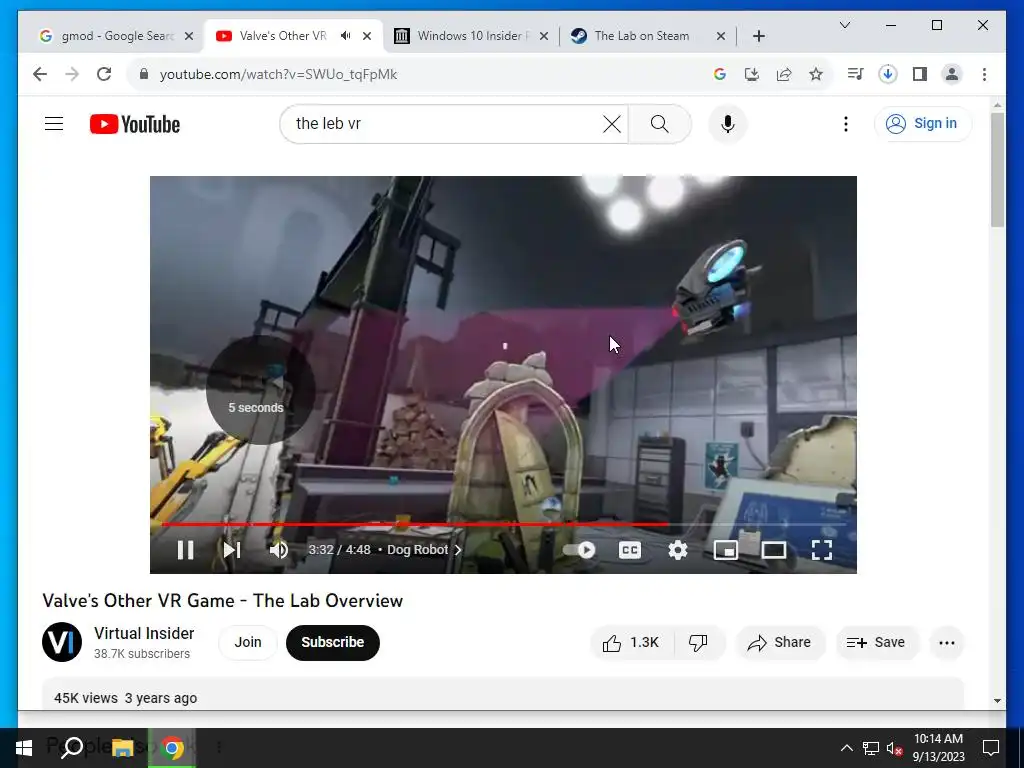Switch to theater mode

coord(774,550)
